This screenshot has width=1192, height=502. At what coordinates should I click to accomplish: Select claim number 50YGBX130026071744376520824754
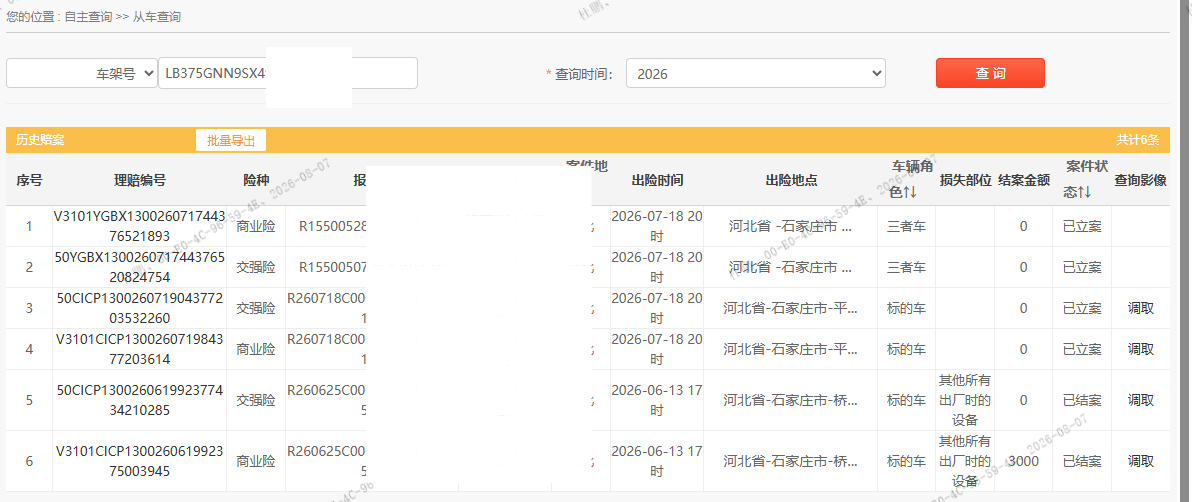pos(140,267)
